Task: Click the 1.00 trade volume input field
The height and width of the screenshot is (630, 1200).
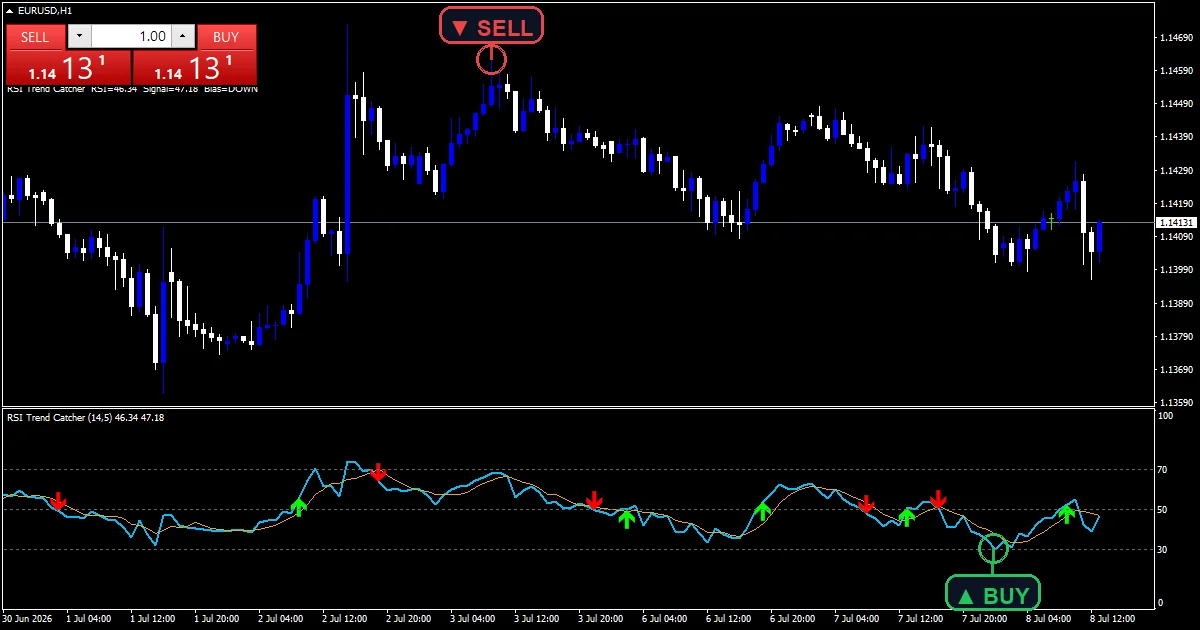Action: click(131, 37)
